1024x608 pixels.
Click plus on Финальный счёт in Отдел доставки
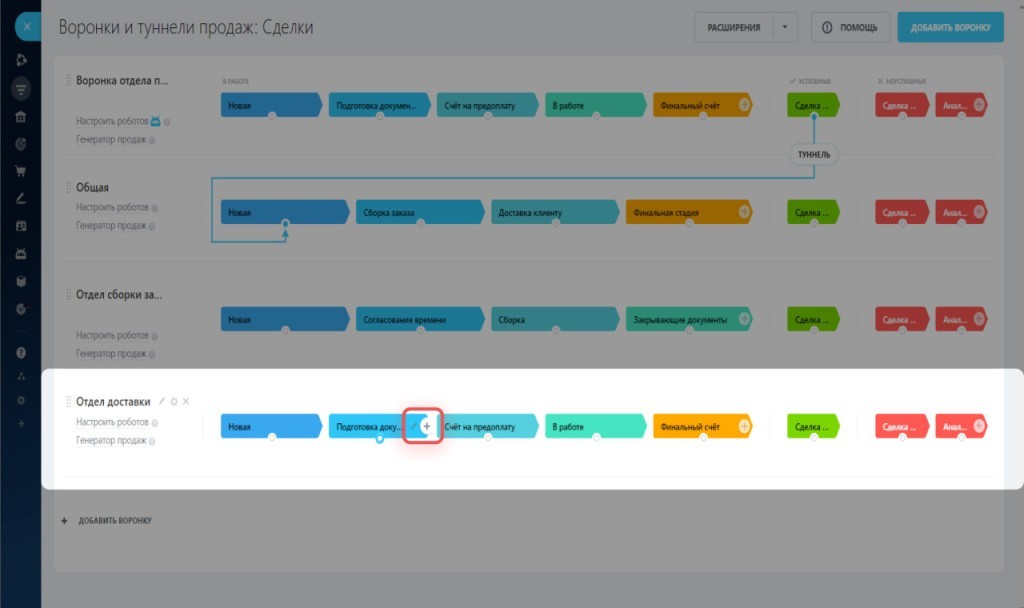pos(744,427)
